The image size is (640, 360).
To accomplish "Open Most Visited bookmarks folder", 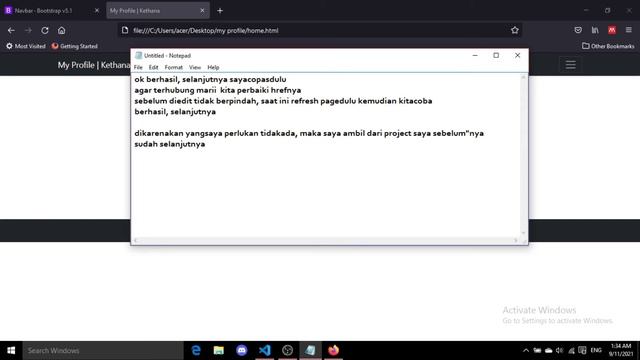I will point(26,46).
